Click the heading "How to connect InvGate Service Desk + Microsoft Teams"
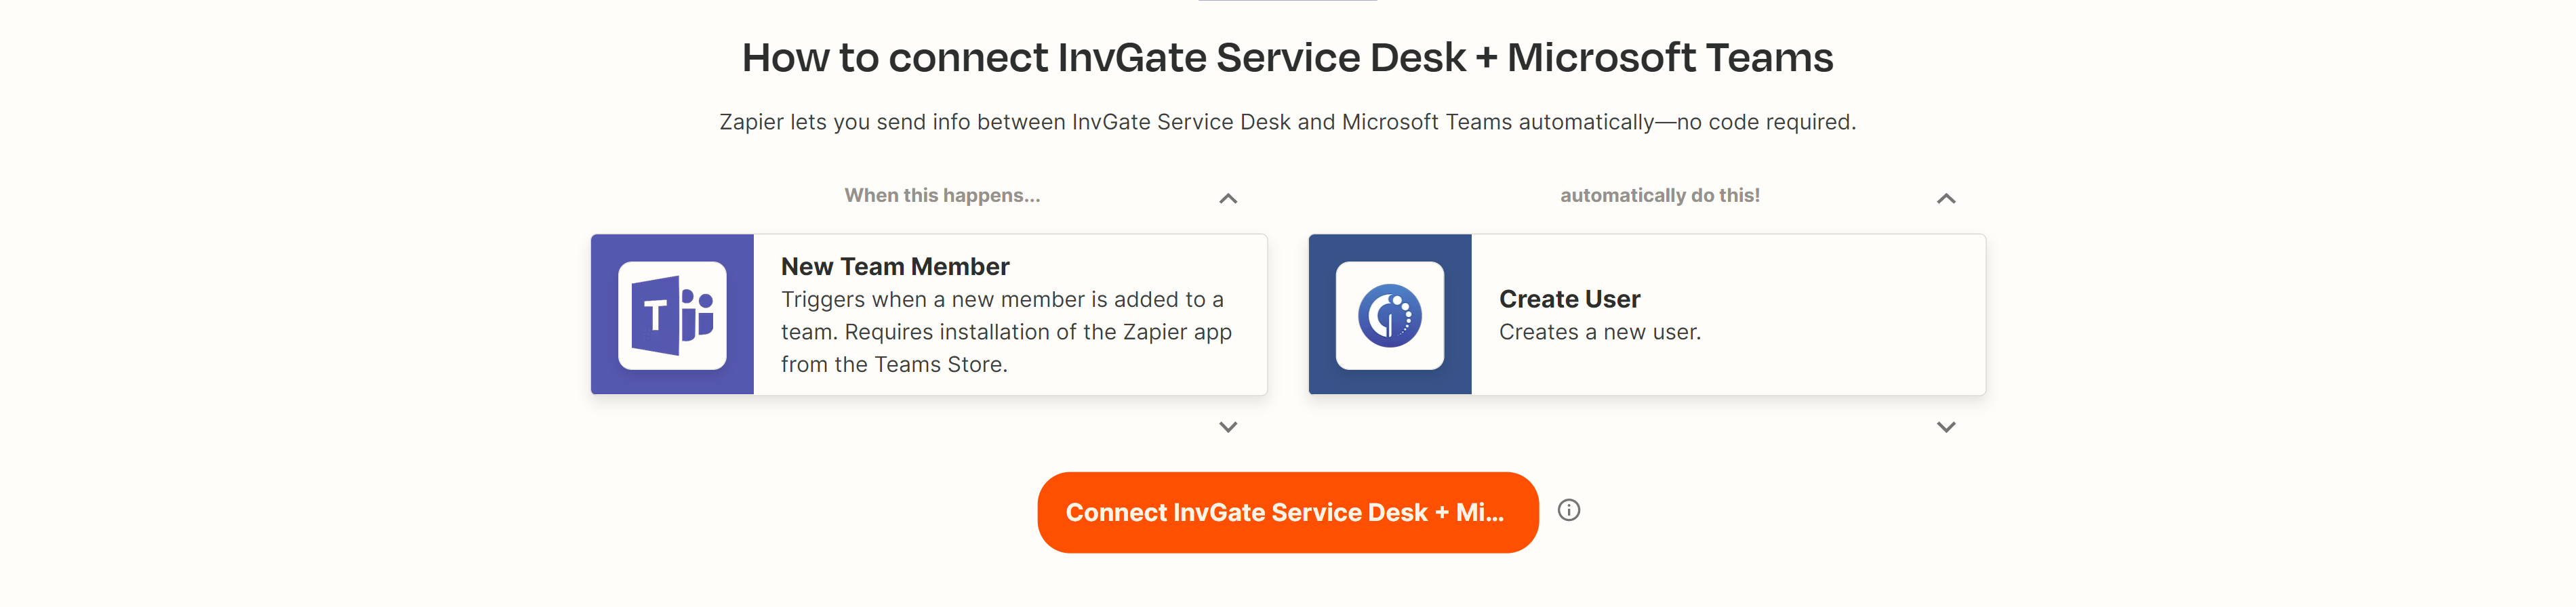2576x607 pixels. (1287, 58)
